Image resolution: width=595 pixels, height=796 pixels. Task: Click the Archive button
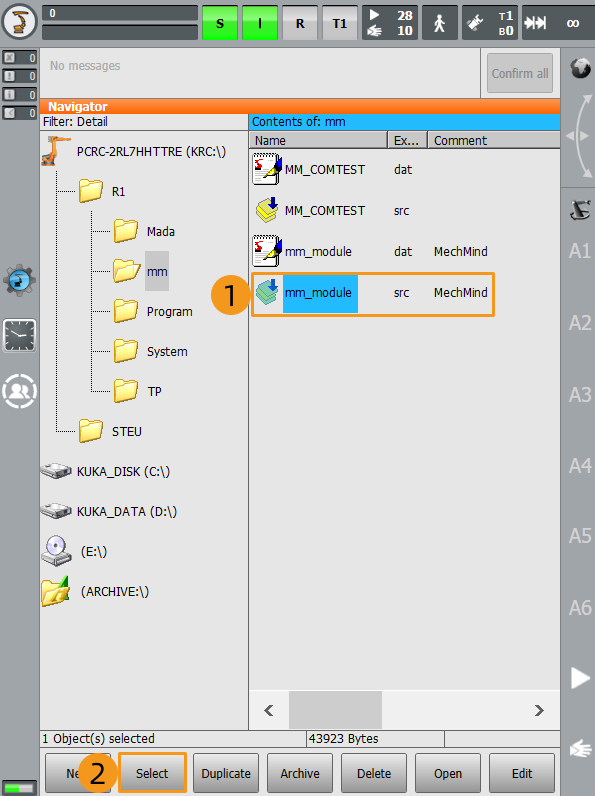(x=300, y=773)
